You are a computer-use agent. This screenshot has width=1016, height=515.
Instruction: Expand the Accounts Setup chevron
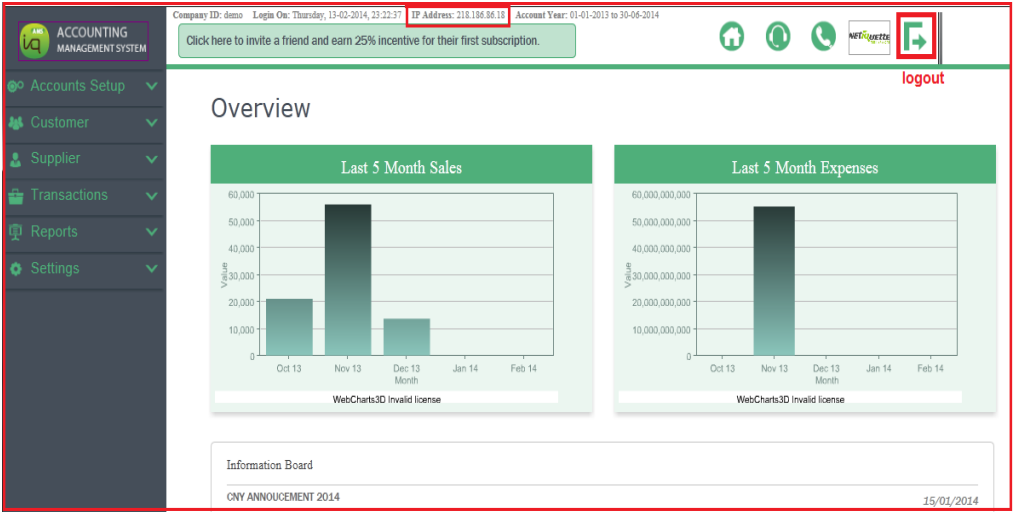[x=151, y=86]
